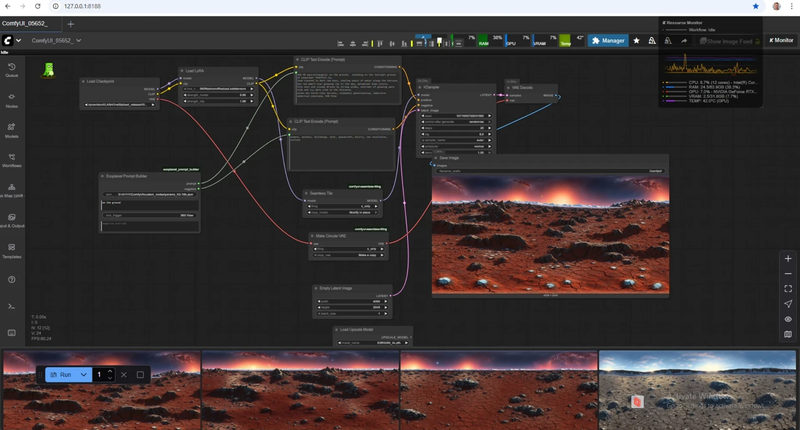Open sampler_name combo in KSampler
This screenshot has width=800, height=430.
point(456,140)
